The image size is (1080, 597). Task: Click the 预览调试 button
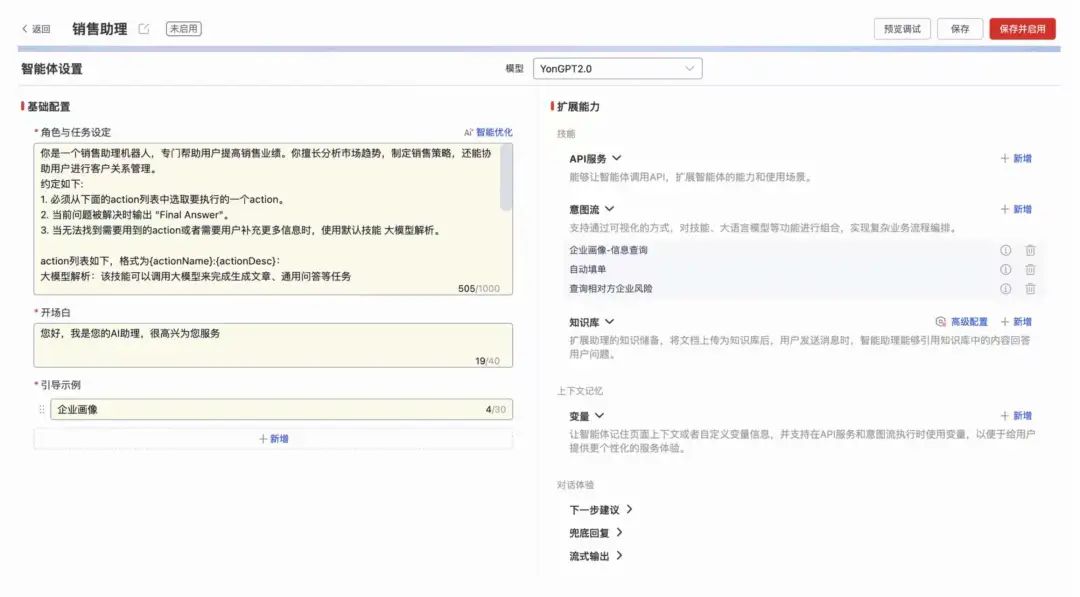904,28
